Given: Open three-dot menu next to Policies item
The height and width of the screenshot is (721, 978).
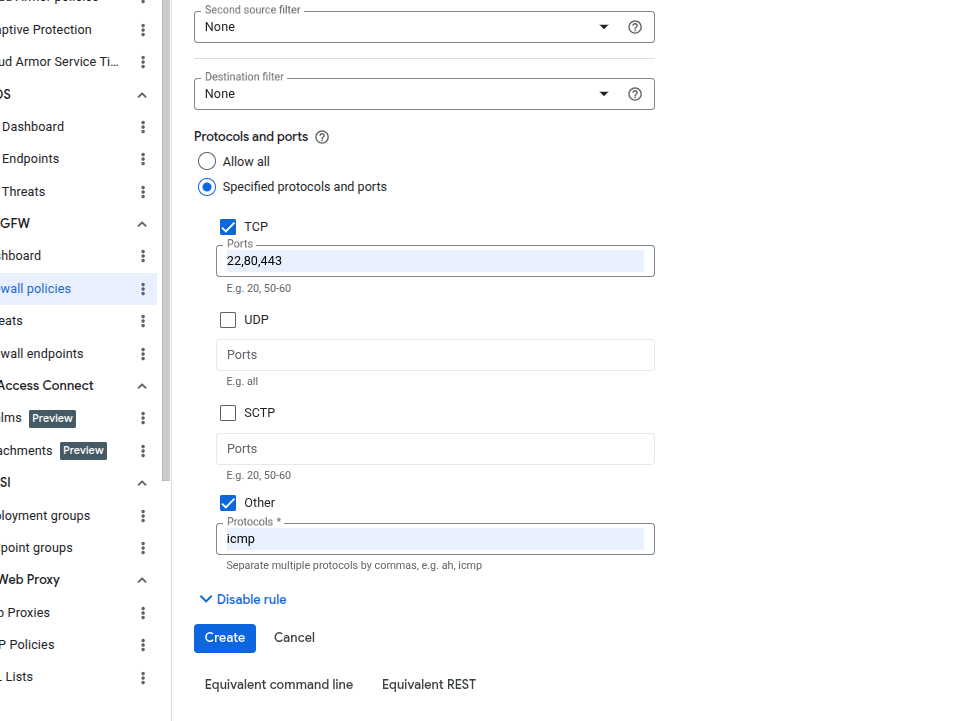Looking at the screenshot, I should pyautogui.click(x=143, y=645).
